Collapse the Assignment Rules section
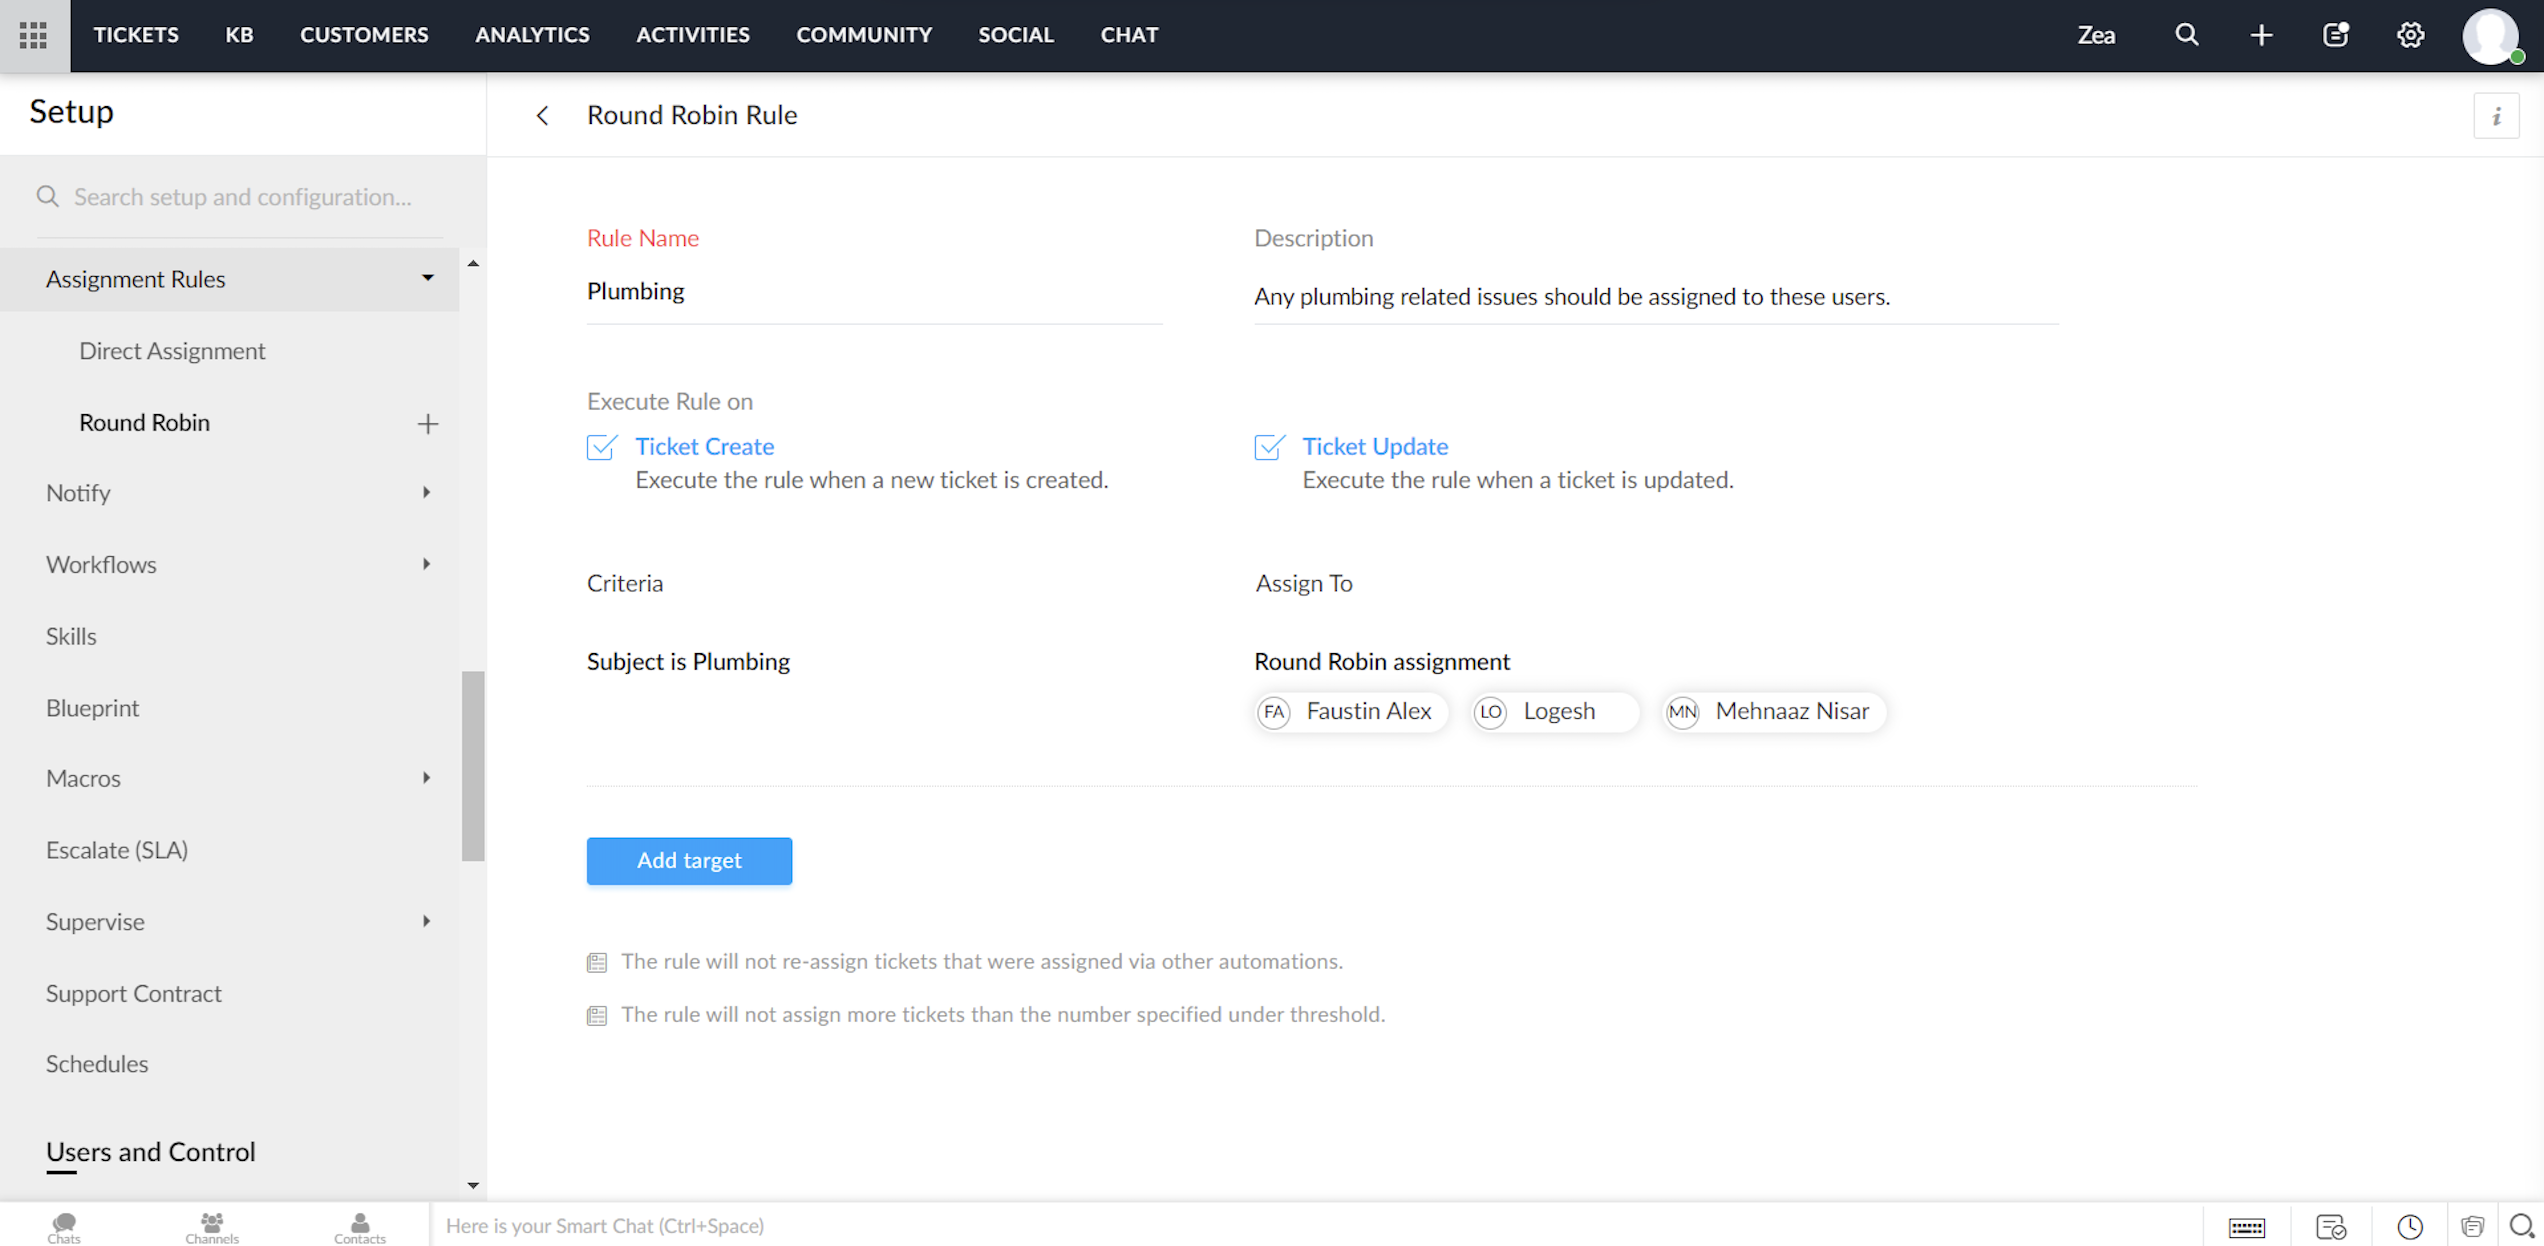The image size is (2544, 1246). point(427,279)
